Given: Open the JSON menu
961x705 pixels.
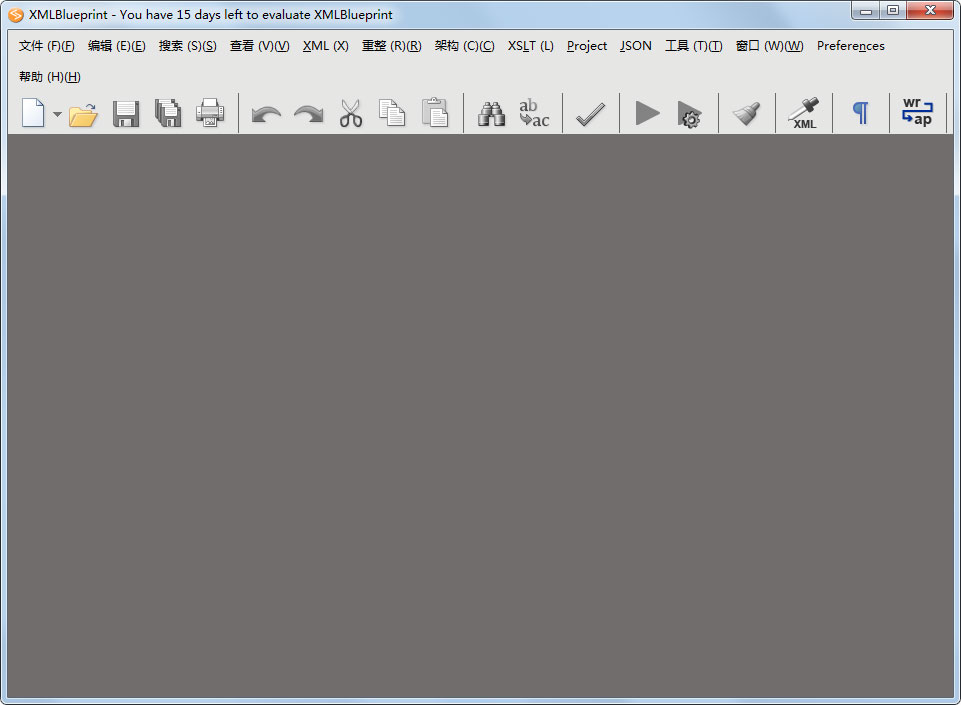Looking at the screenshot, I should 636,46.
